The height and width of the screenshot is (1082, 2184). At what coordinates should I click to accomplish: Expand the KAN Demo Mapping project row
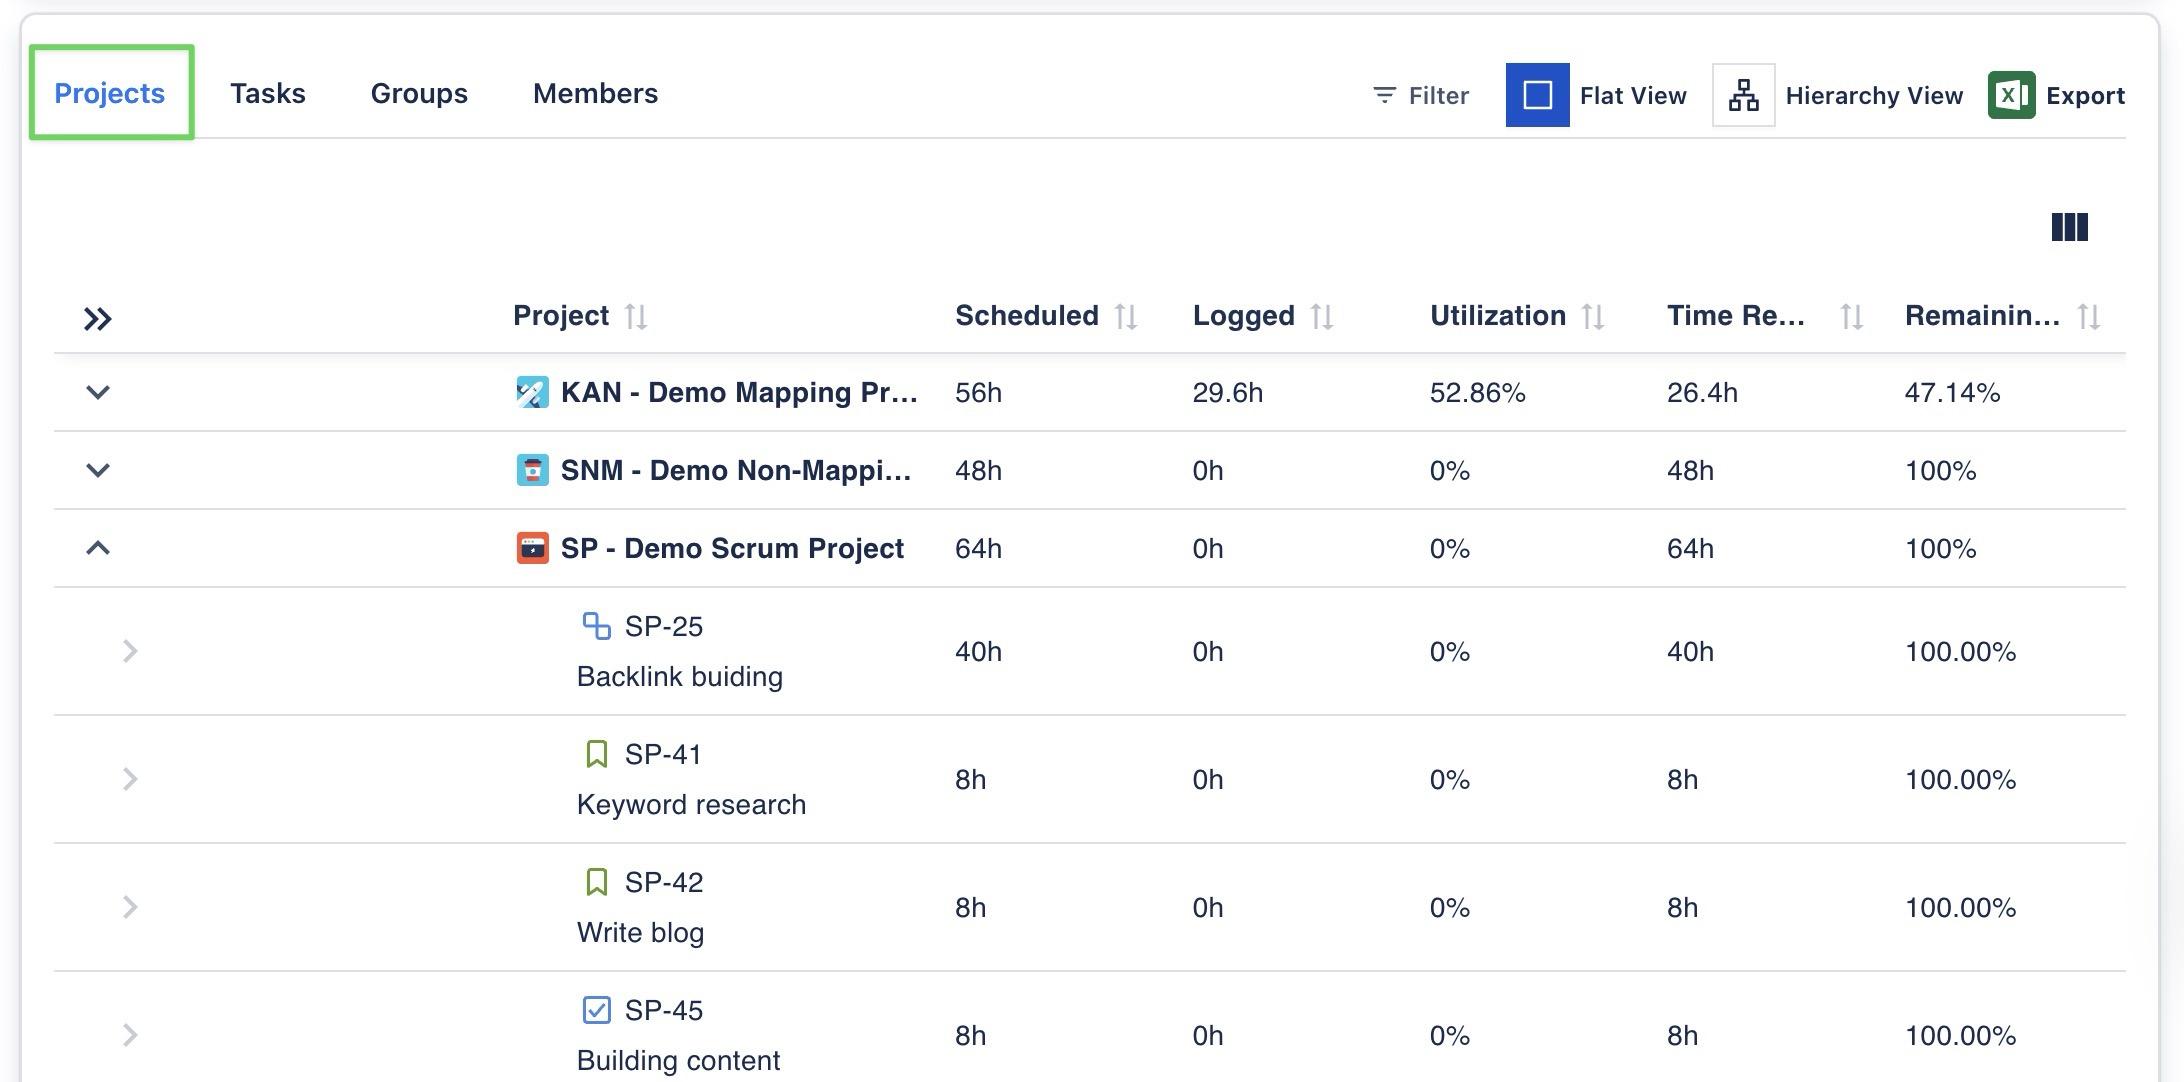coord(97,392)
